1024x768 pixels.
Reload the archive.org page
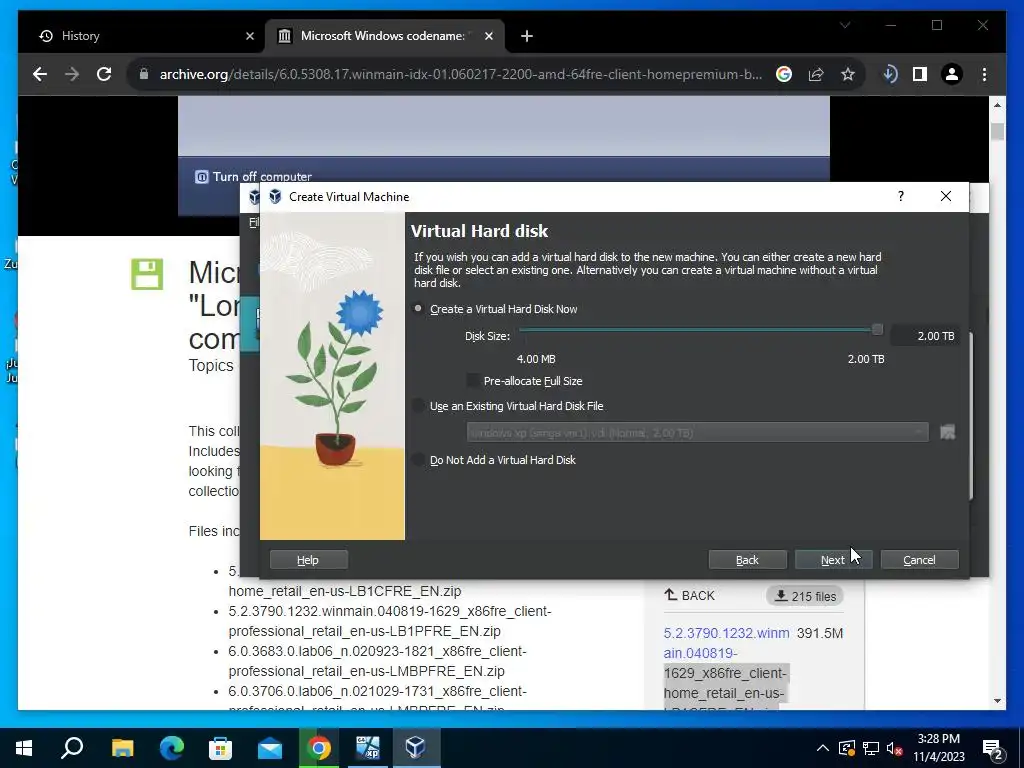coord(104,74)
